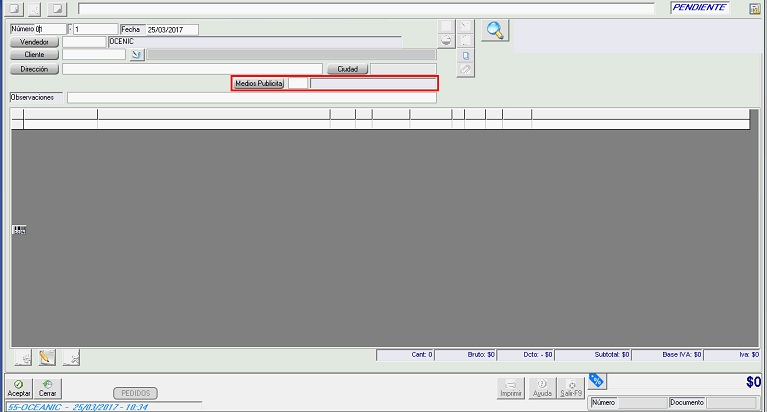Screen dimensions: 767x412
Task: Open Ayuda help button
Action: click(x=542, y=388)
